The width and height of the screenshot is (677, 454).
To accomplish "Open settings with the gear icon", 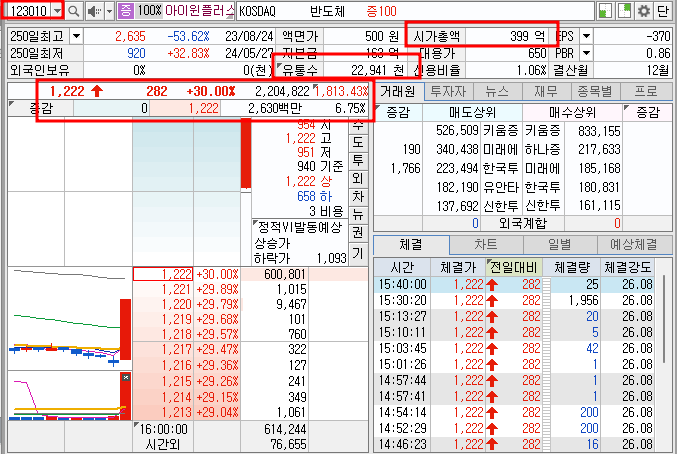I will pyautogui.click(x=643, y=11).
